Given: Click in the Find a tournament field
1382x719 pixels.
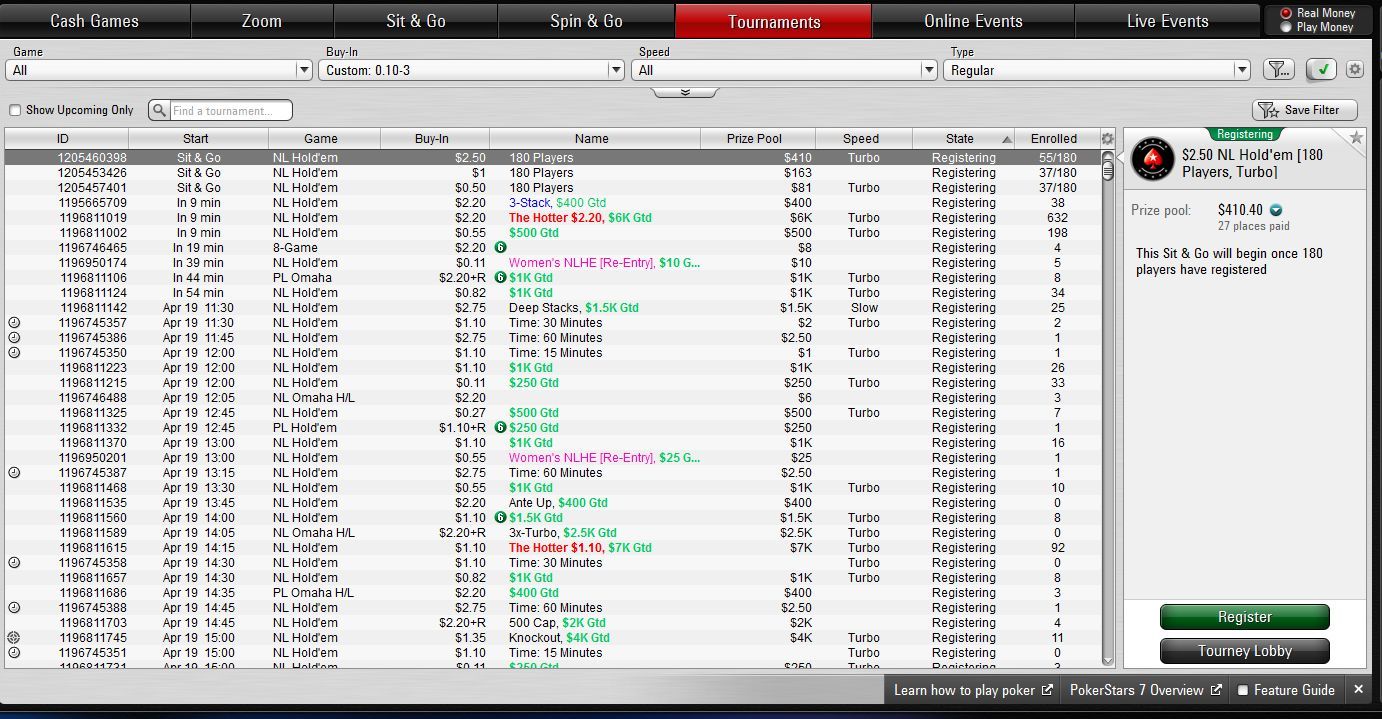Looking at the screenshot, I should coord(231,110).
